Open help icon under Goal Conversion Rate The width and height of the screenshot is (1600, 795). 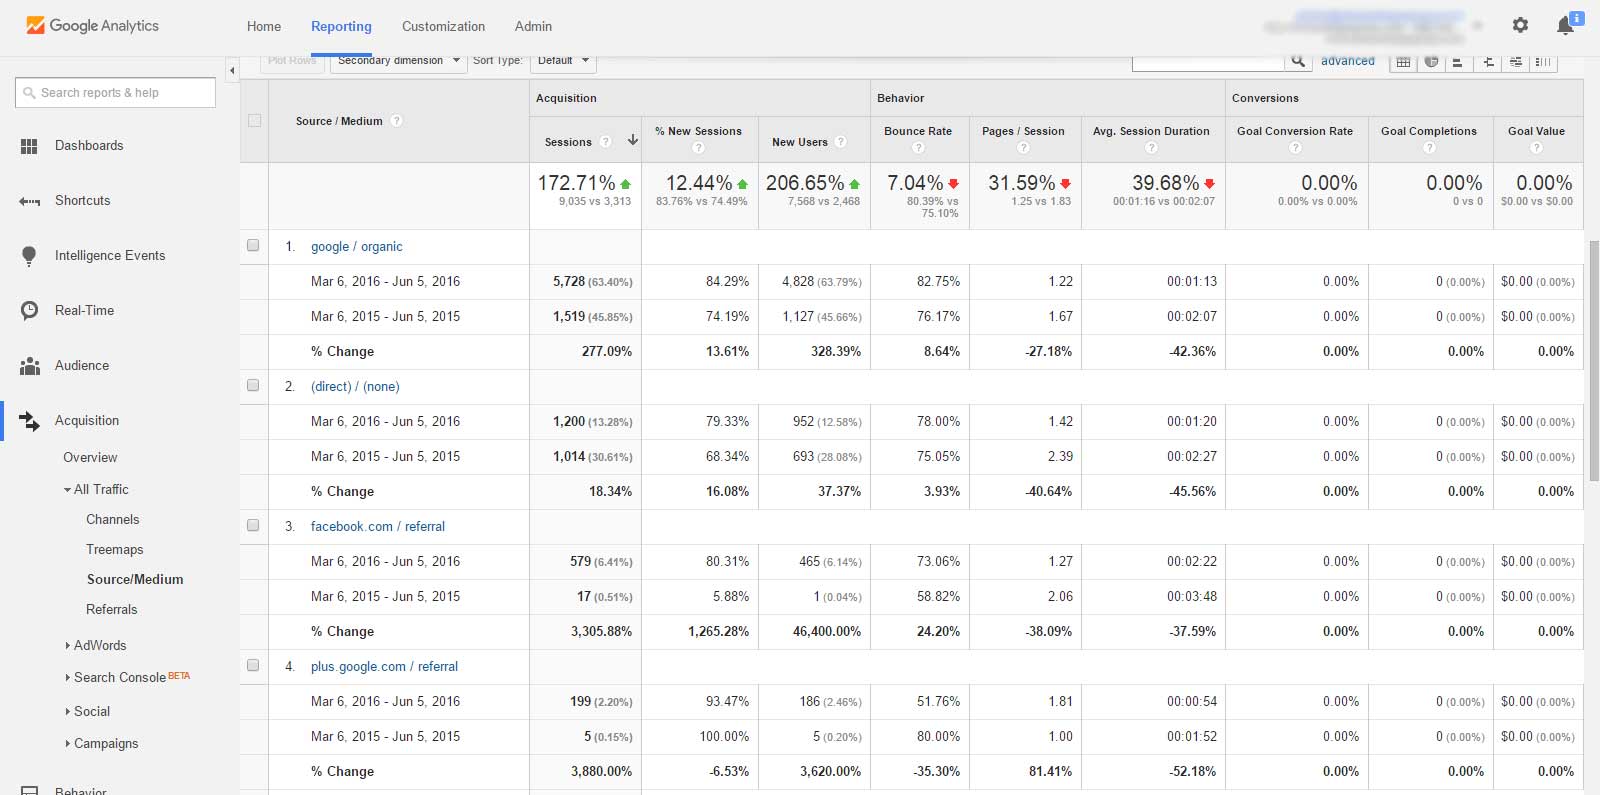(1295, 148)
